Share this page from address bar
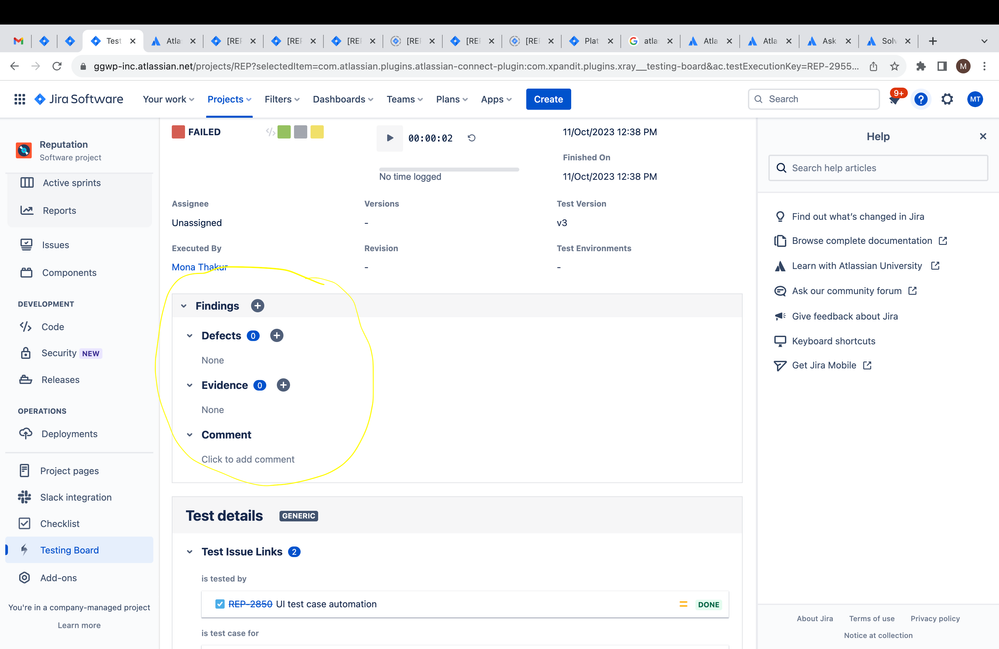Viewport: 999px width, 649px height. 873,66
